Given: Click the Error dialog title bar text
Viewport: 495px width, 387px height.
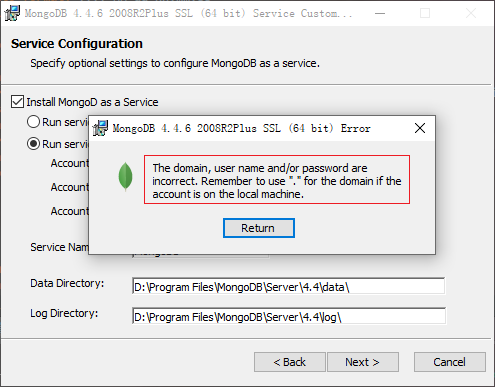Looking at the screenshot, I should [x=241, y=128].
